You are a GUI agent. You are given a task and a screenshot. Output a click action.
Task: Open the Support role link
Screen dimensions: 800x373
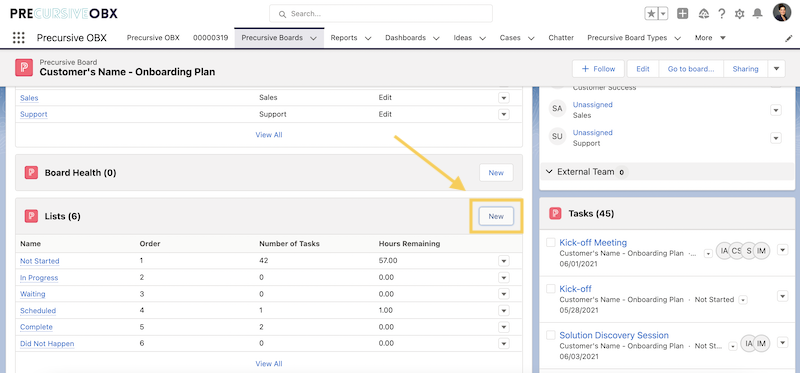coord(34,114)
